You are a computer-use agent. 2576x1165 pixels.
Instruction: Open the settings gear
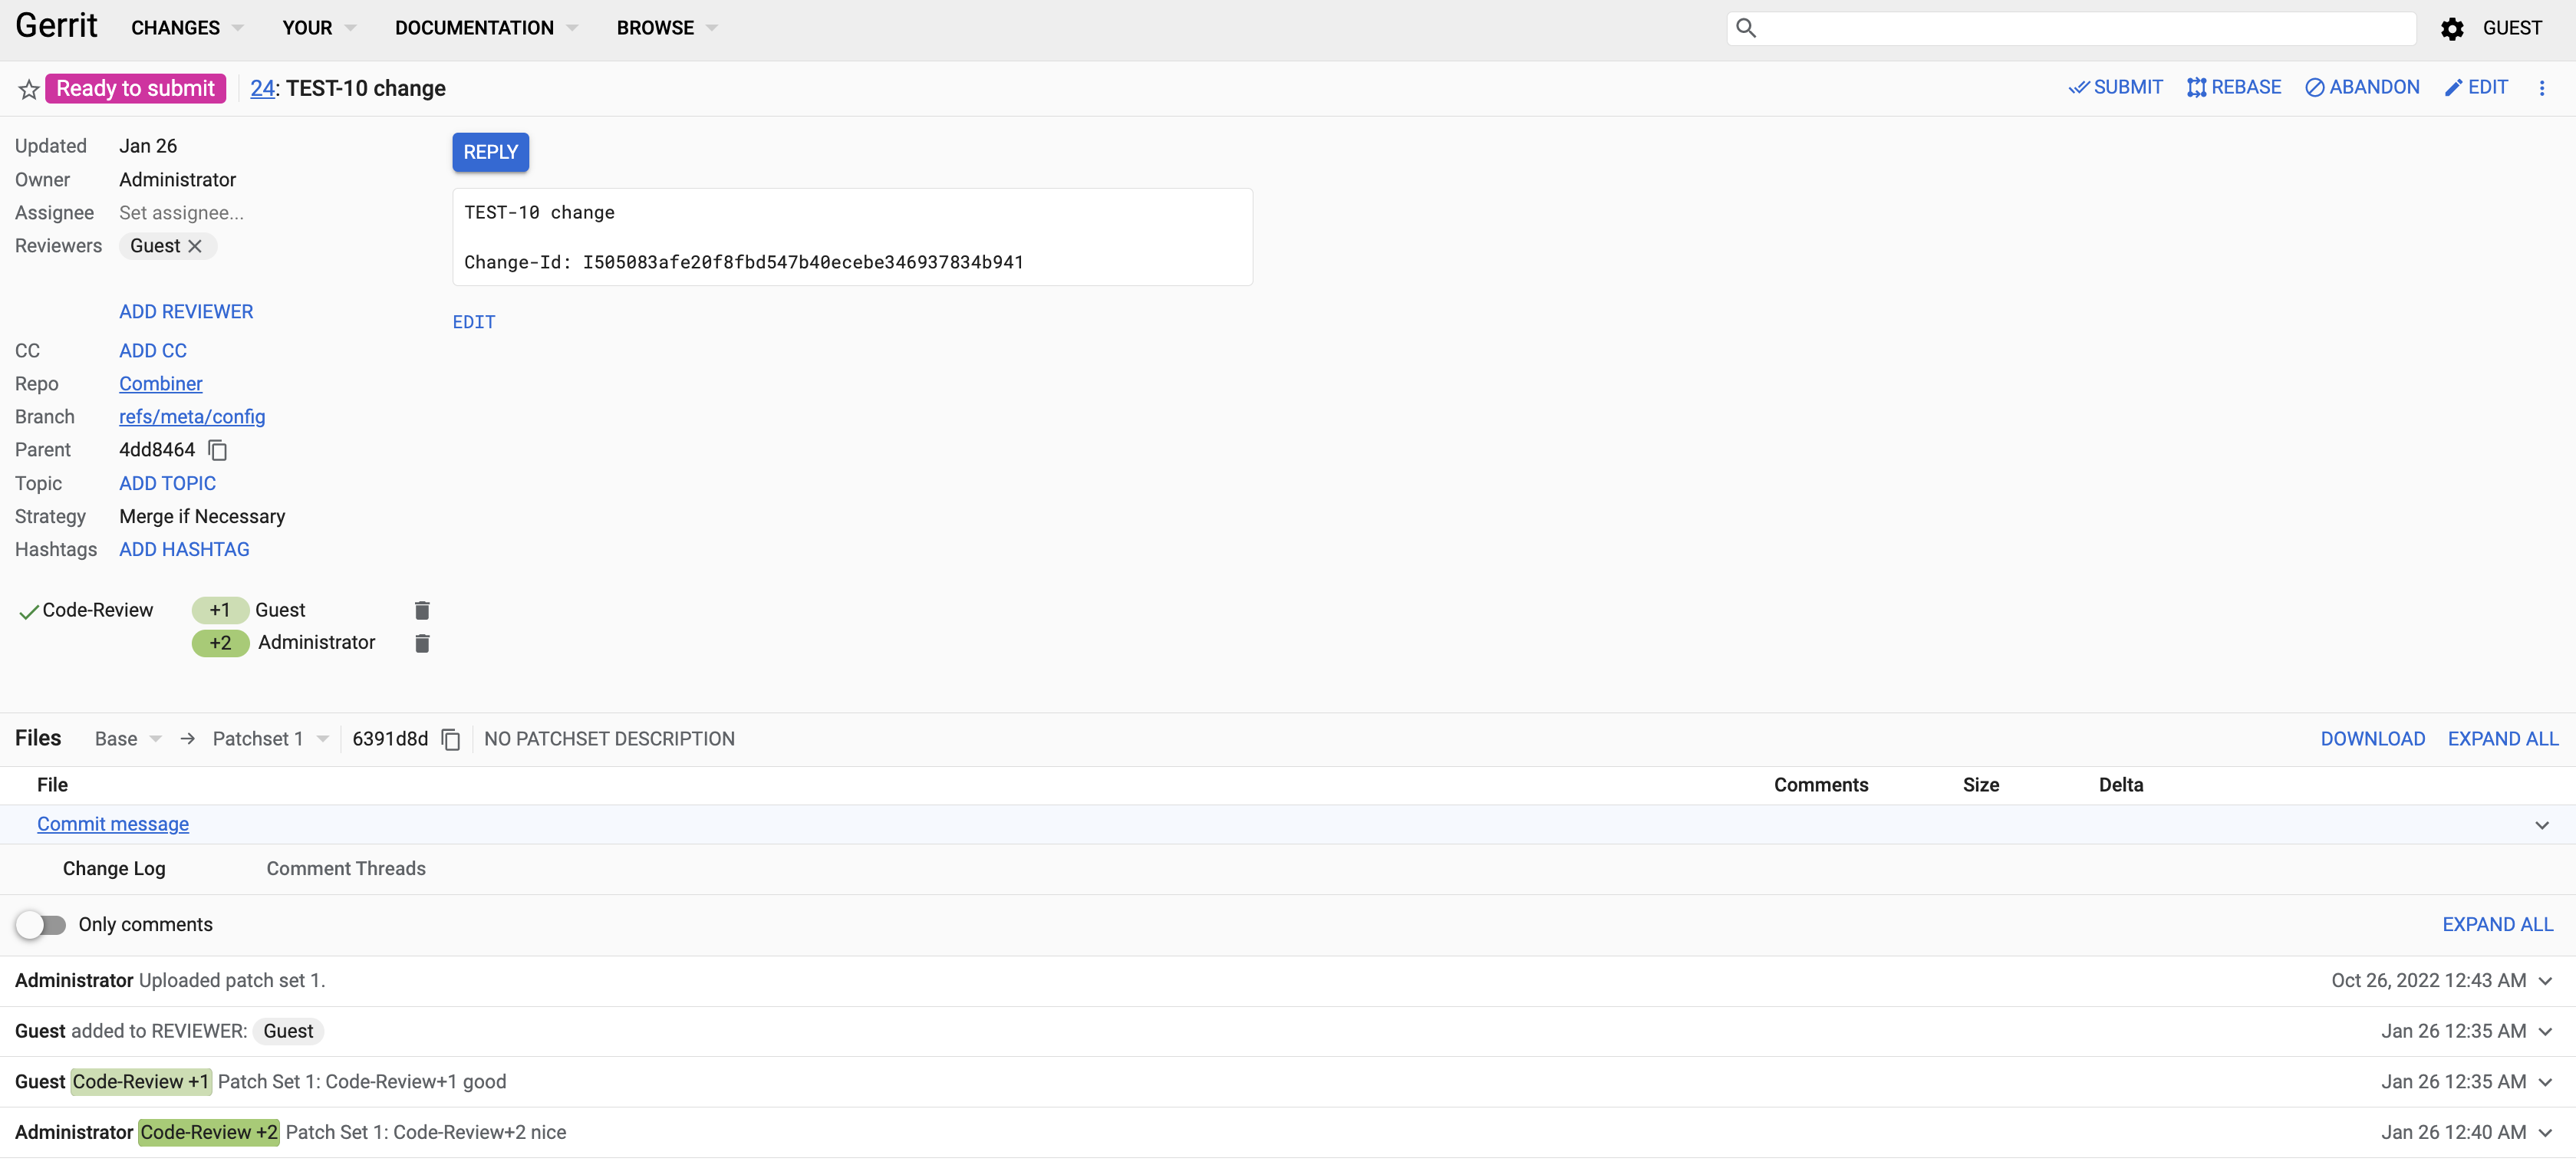2452,28
